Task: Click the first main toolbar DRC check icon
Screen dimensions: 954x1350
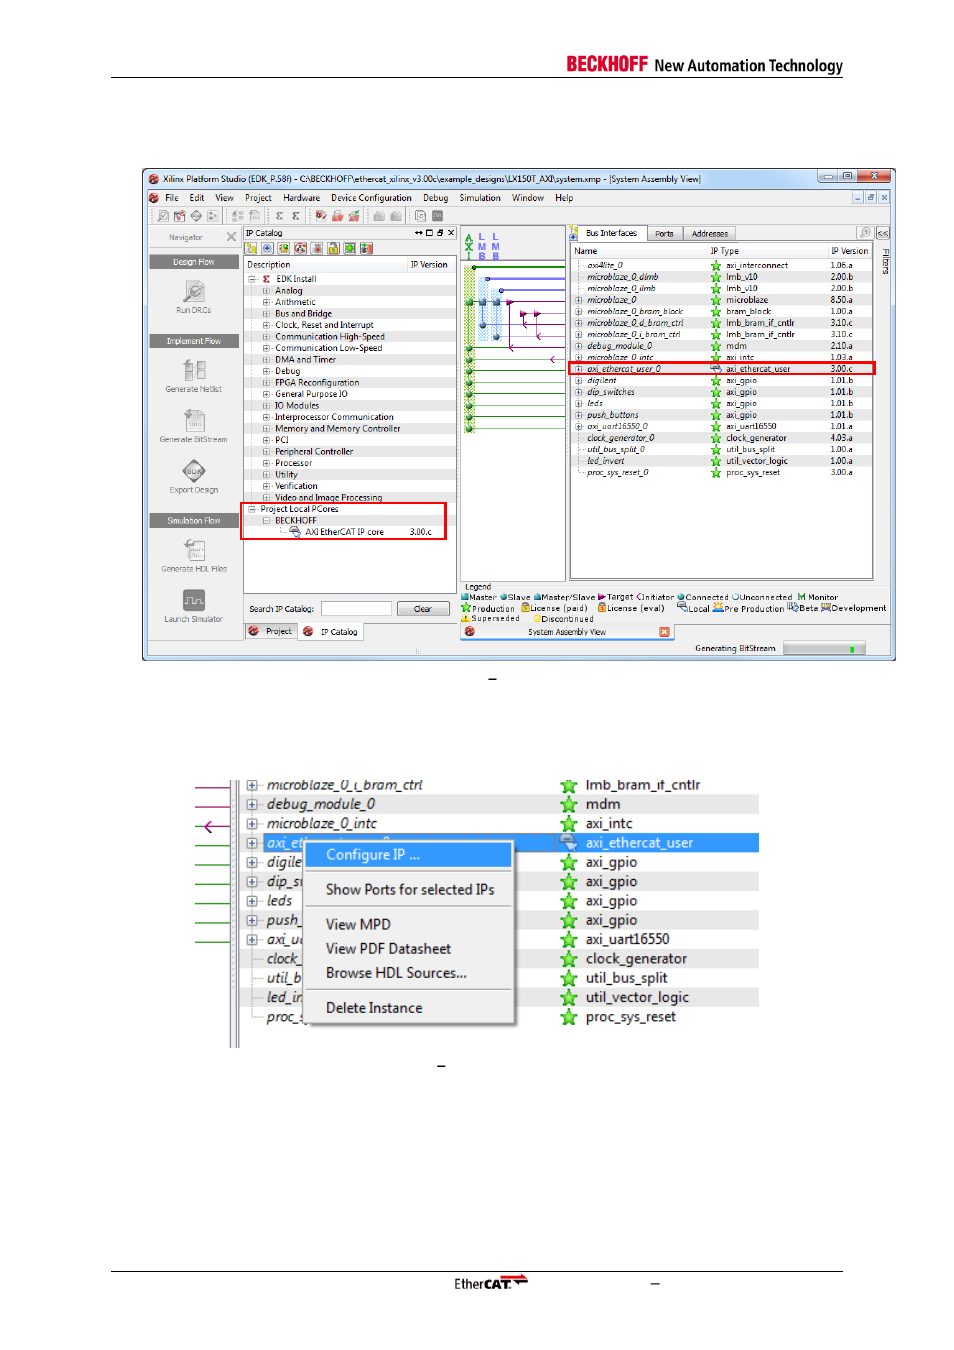Action: pyautogui.click(x=163, y=215)
